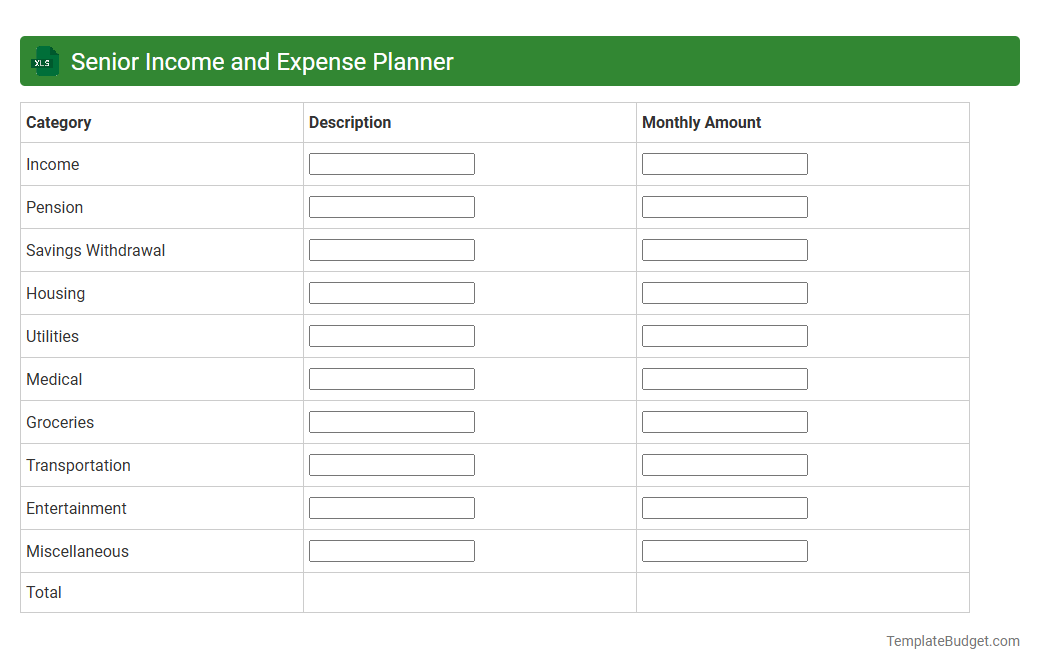Click the Income monthly amount field

[x=724, y=163]
